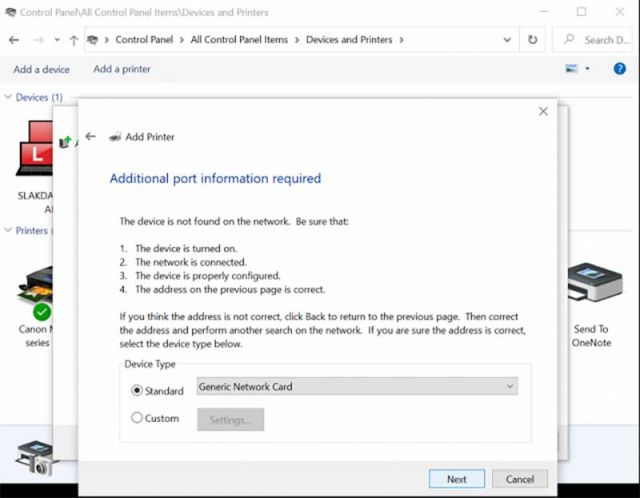Navigate forward in Control Panel window
This screenshot has height=498, width=640.
click(x=38, y=40)
